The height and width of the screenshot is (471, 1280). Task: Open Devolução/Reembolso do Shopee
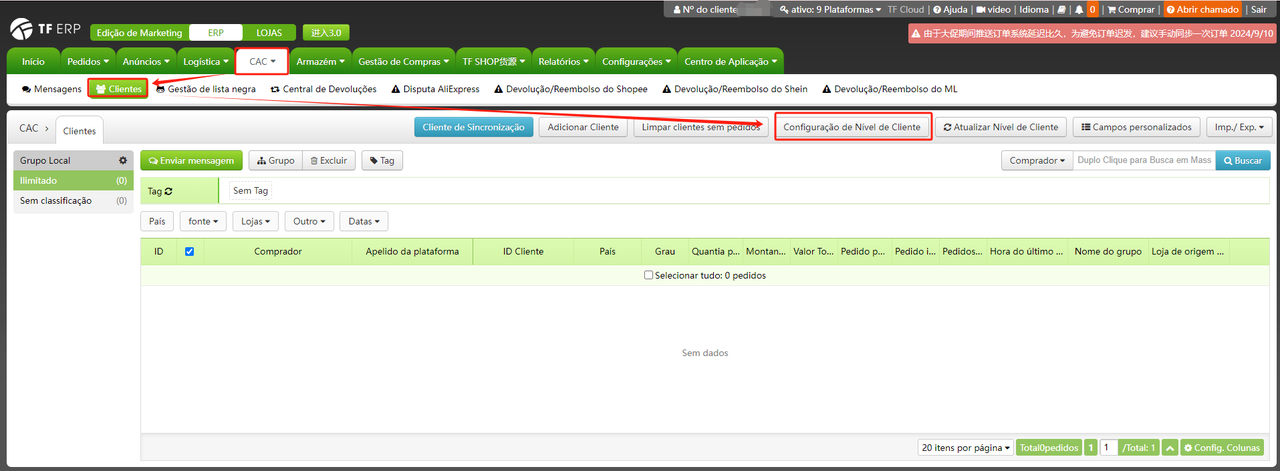click(x=570, y=89)
